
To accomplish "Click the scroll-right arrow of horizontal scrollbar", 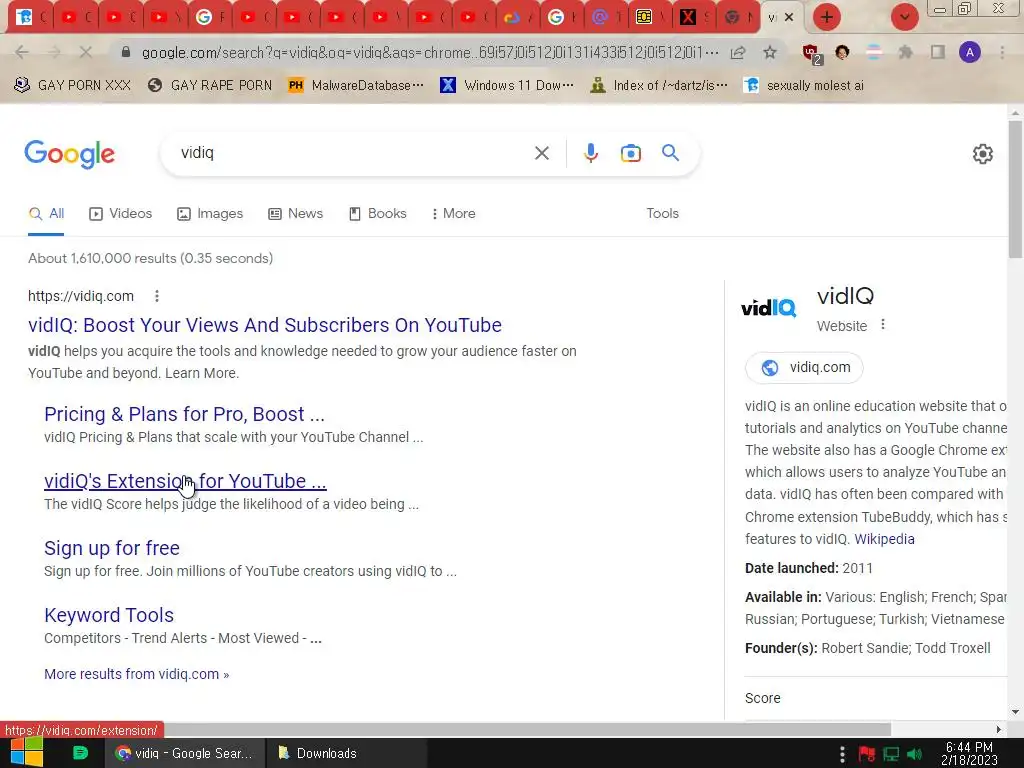I will [x=998, y=729].
